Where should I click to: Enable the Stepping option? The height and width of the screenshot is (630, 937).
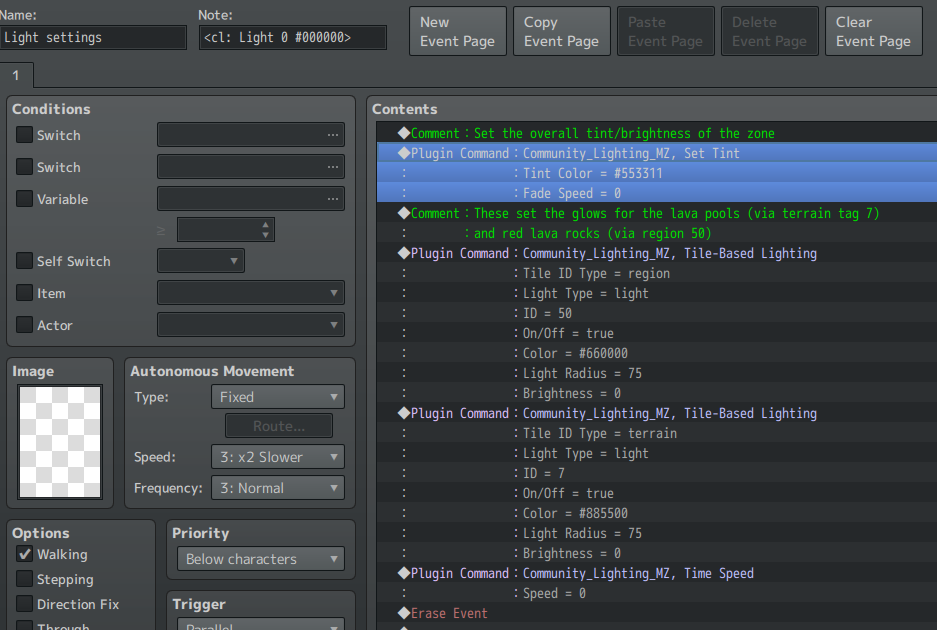(25, 579)
